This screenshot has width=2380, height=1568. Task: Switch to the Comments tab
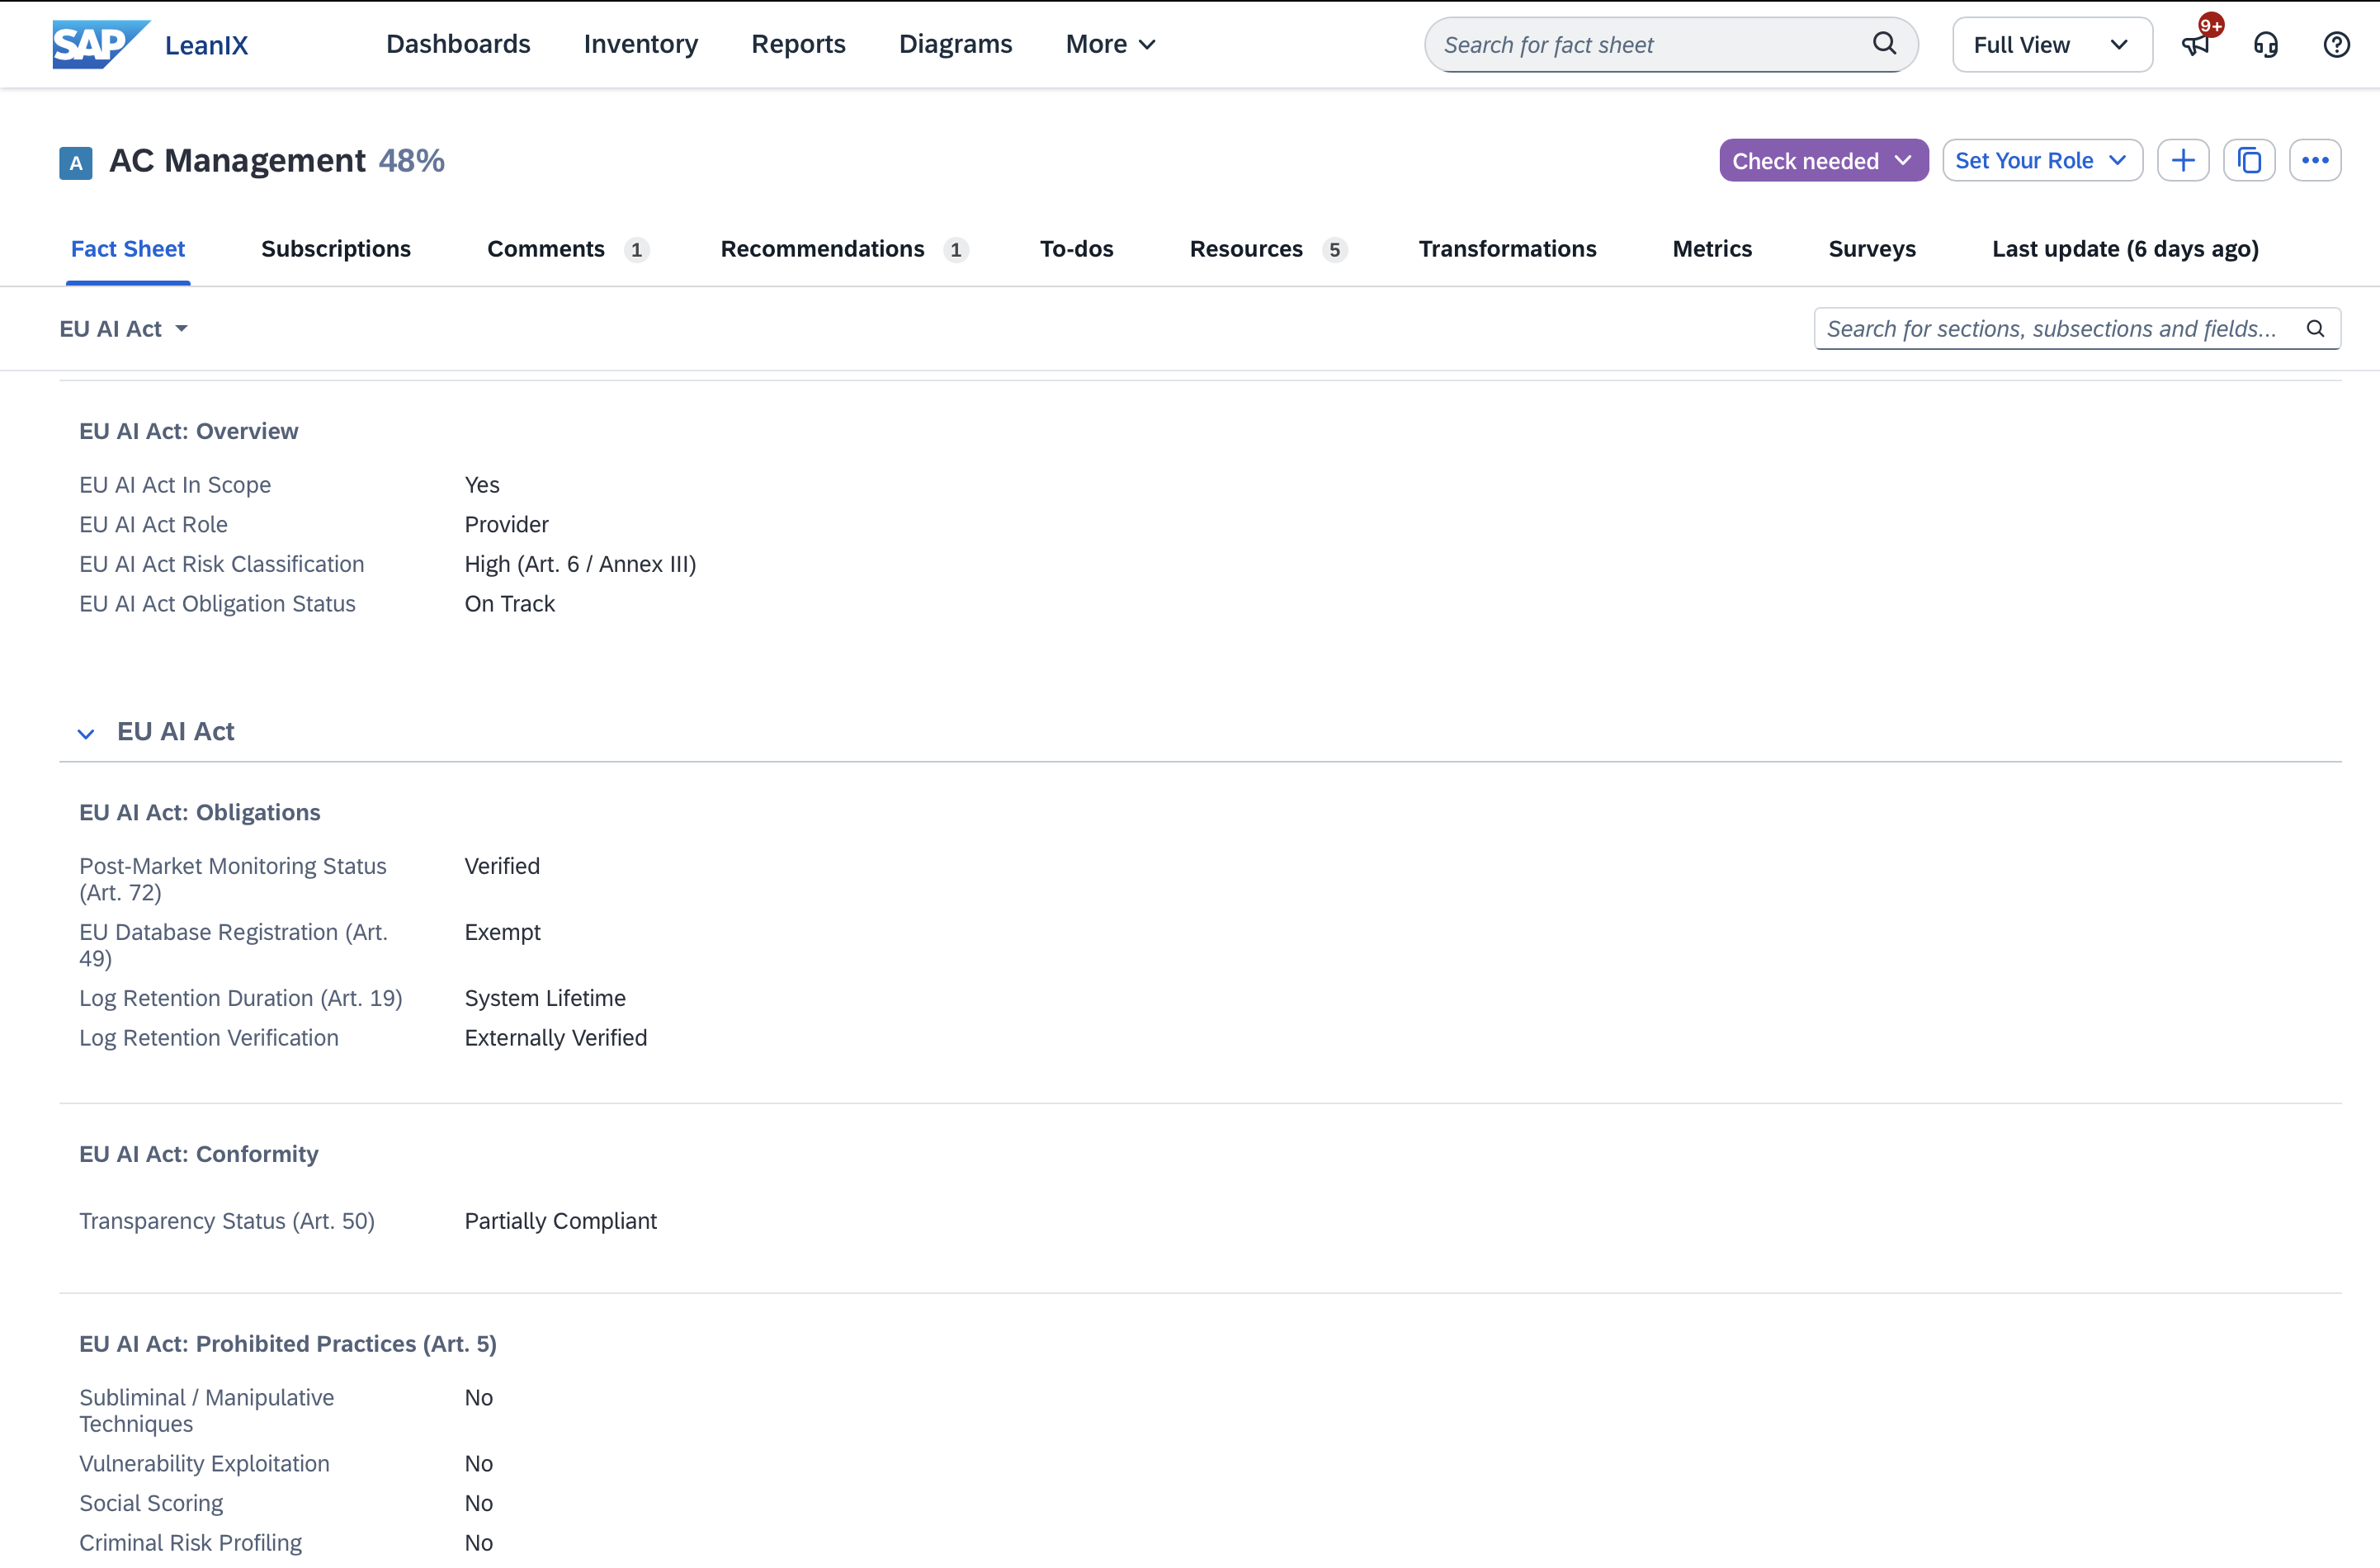tap(568, 249)
